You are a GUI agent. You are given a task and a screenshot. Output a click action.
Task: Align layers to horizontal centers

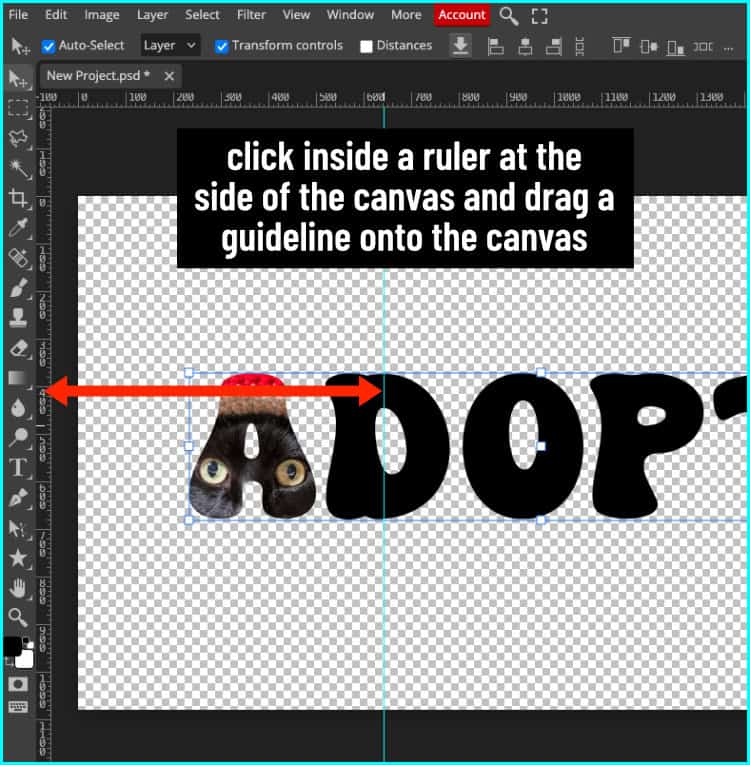coord(525,46)
